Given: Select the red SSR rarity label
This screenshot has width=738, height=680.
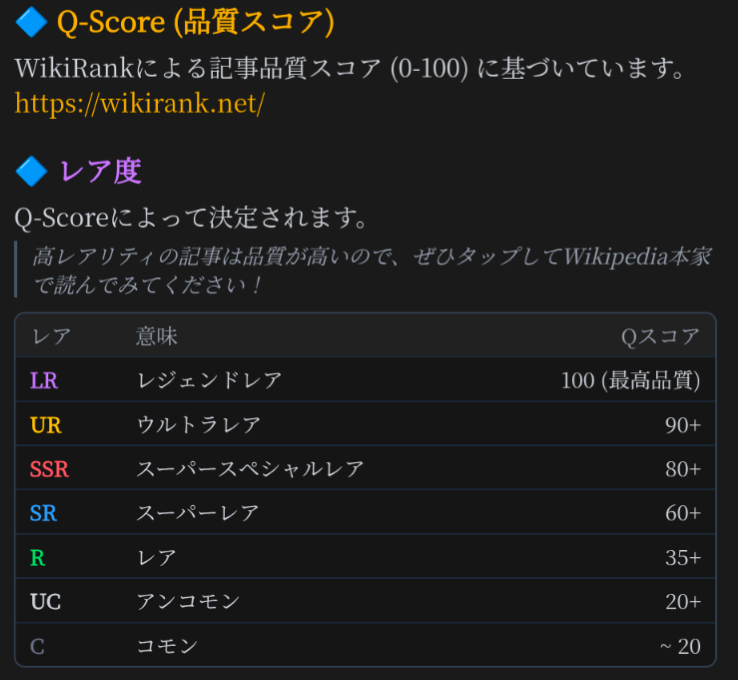Looking at the screenshot, I should pyautogui.click(x=50, y=469).
